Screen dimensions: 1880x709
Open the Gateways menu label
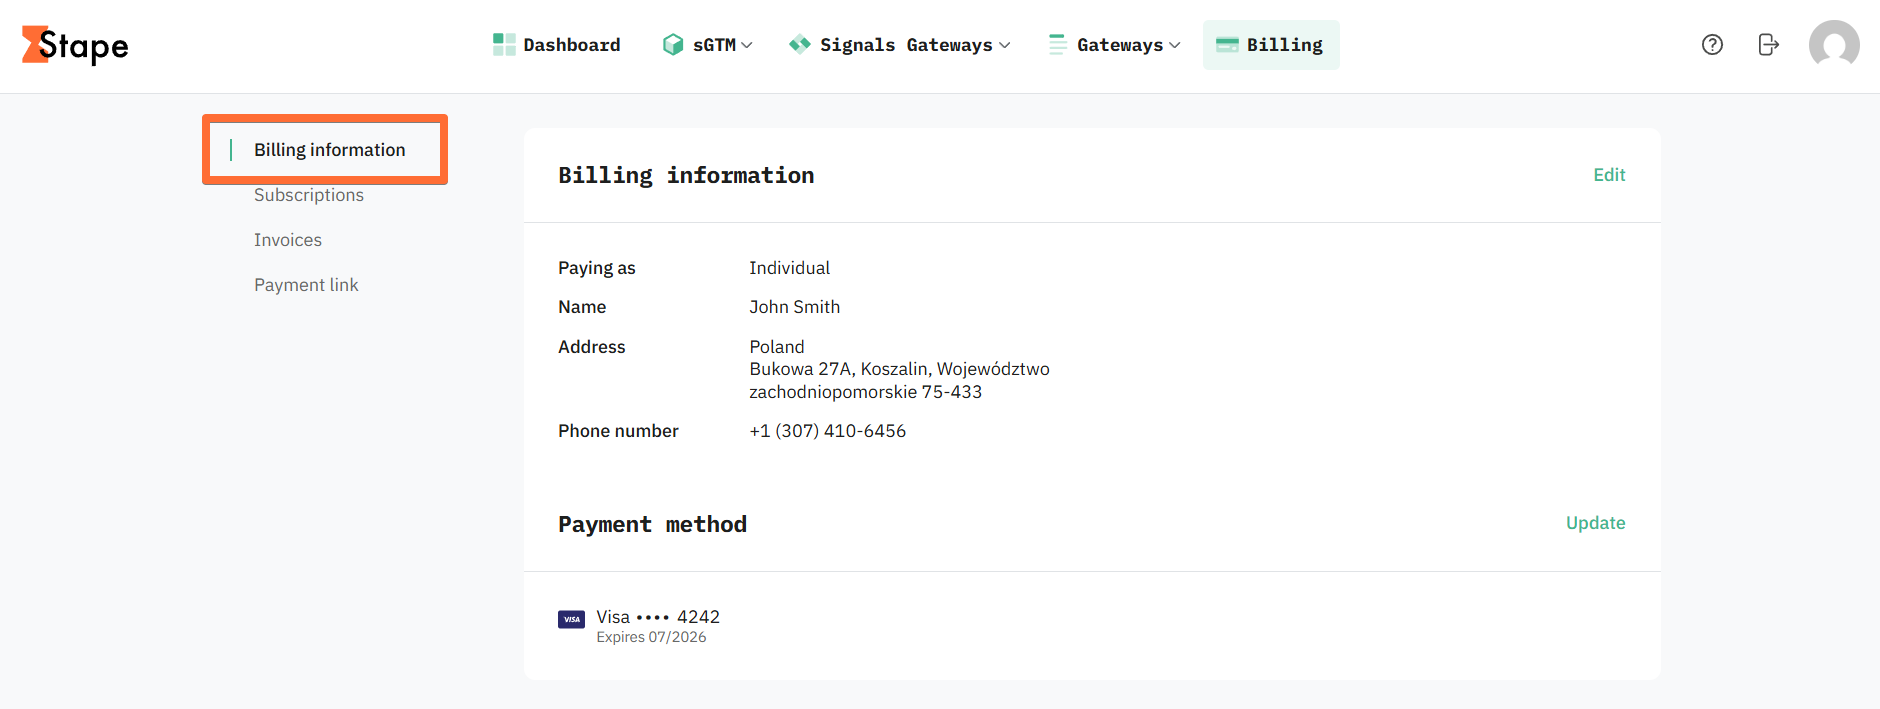[1120, 45]
